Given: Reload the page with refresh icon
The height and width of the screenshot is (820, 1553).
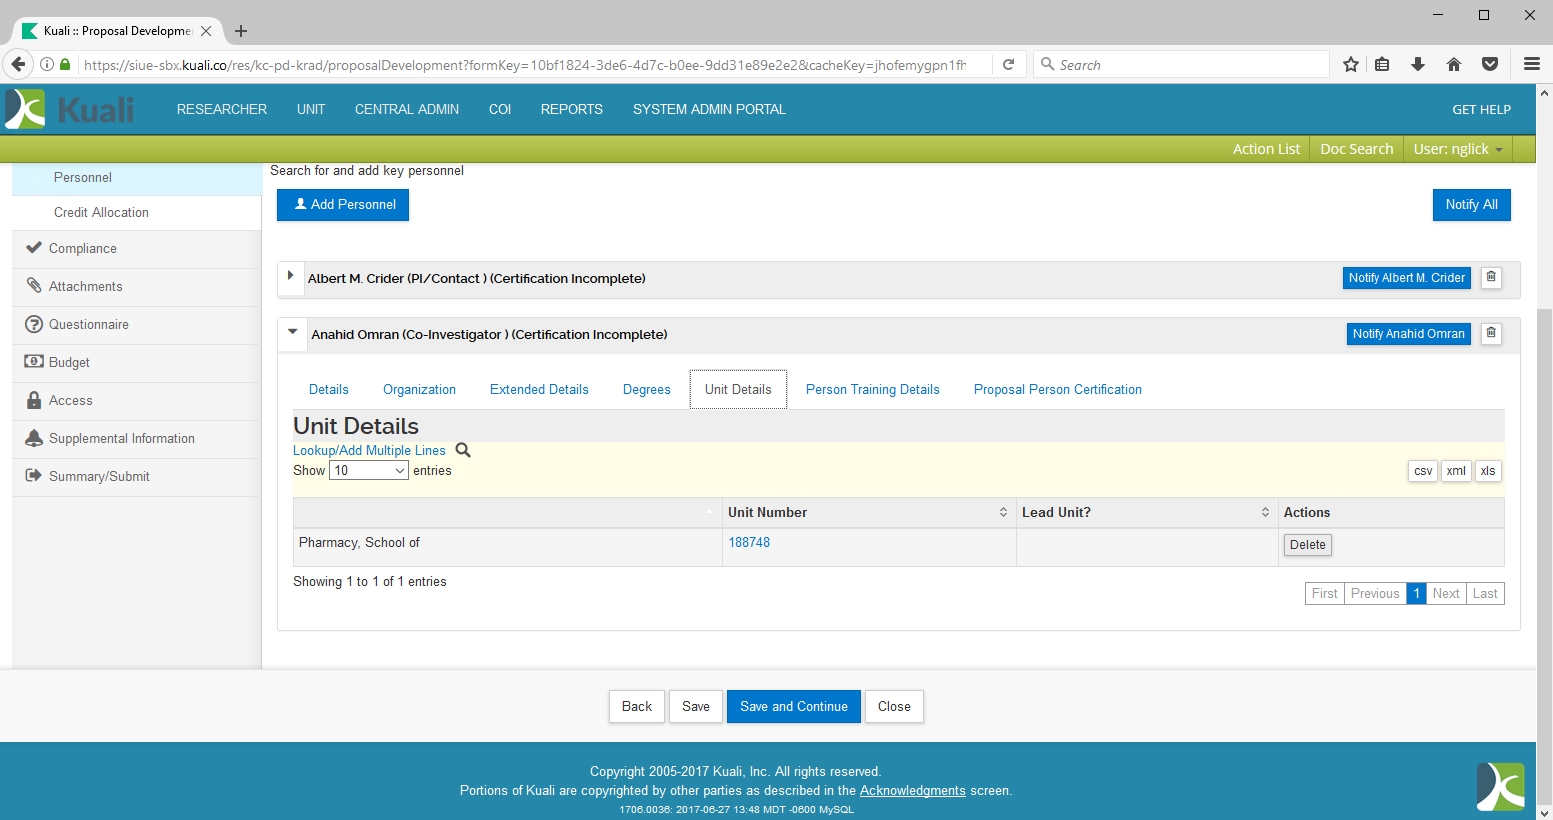Looking at the screenshot, I should [1009, 64].
